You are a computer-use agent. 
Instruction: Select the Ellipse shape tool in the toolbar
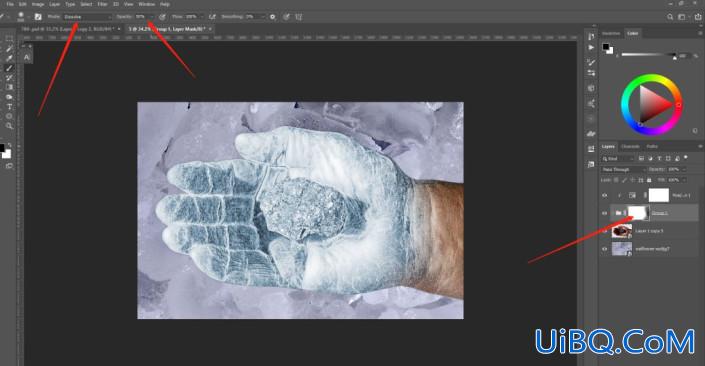(9, 116)
